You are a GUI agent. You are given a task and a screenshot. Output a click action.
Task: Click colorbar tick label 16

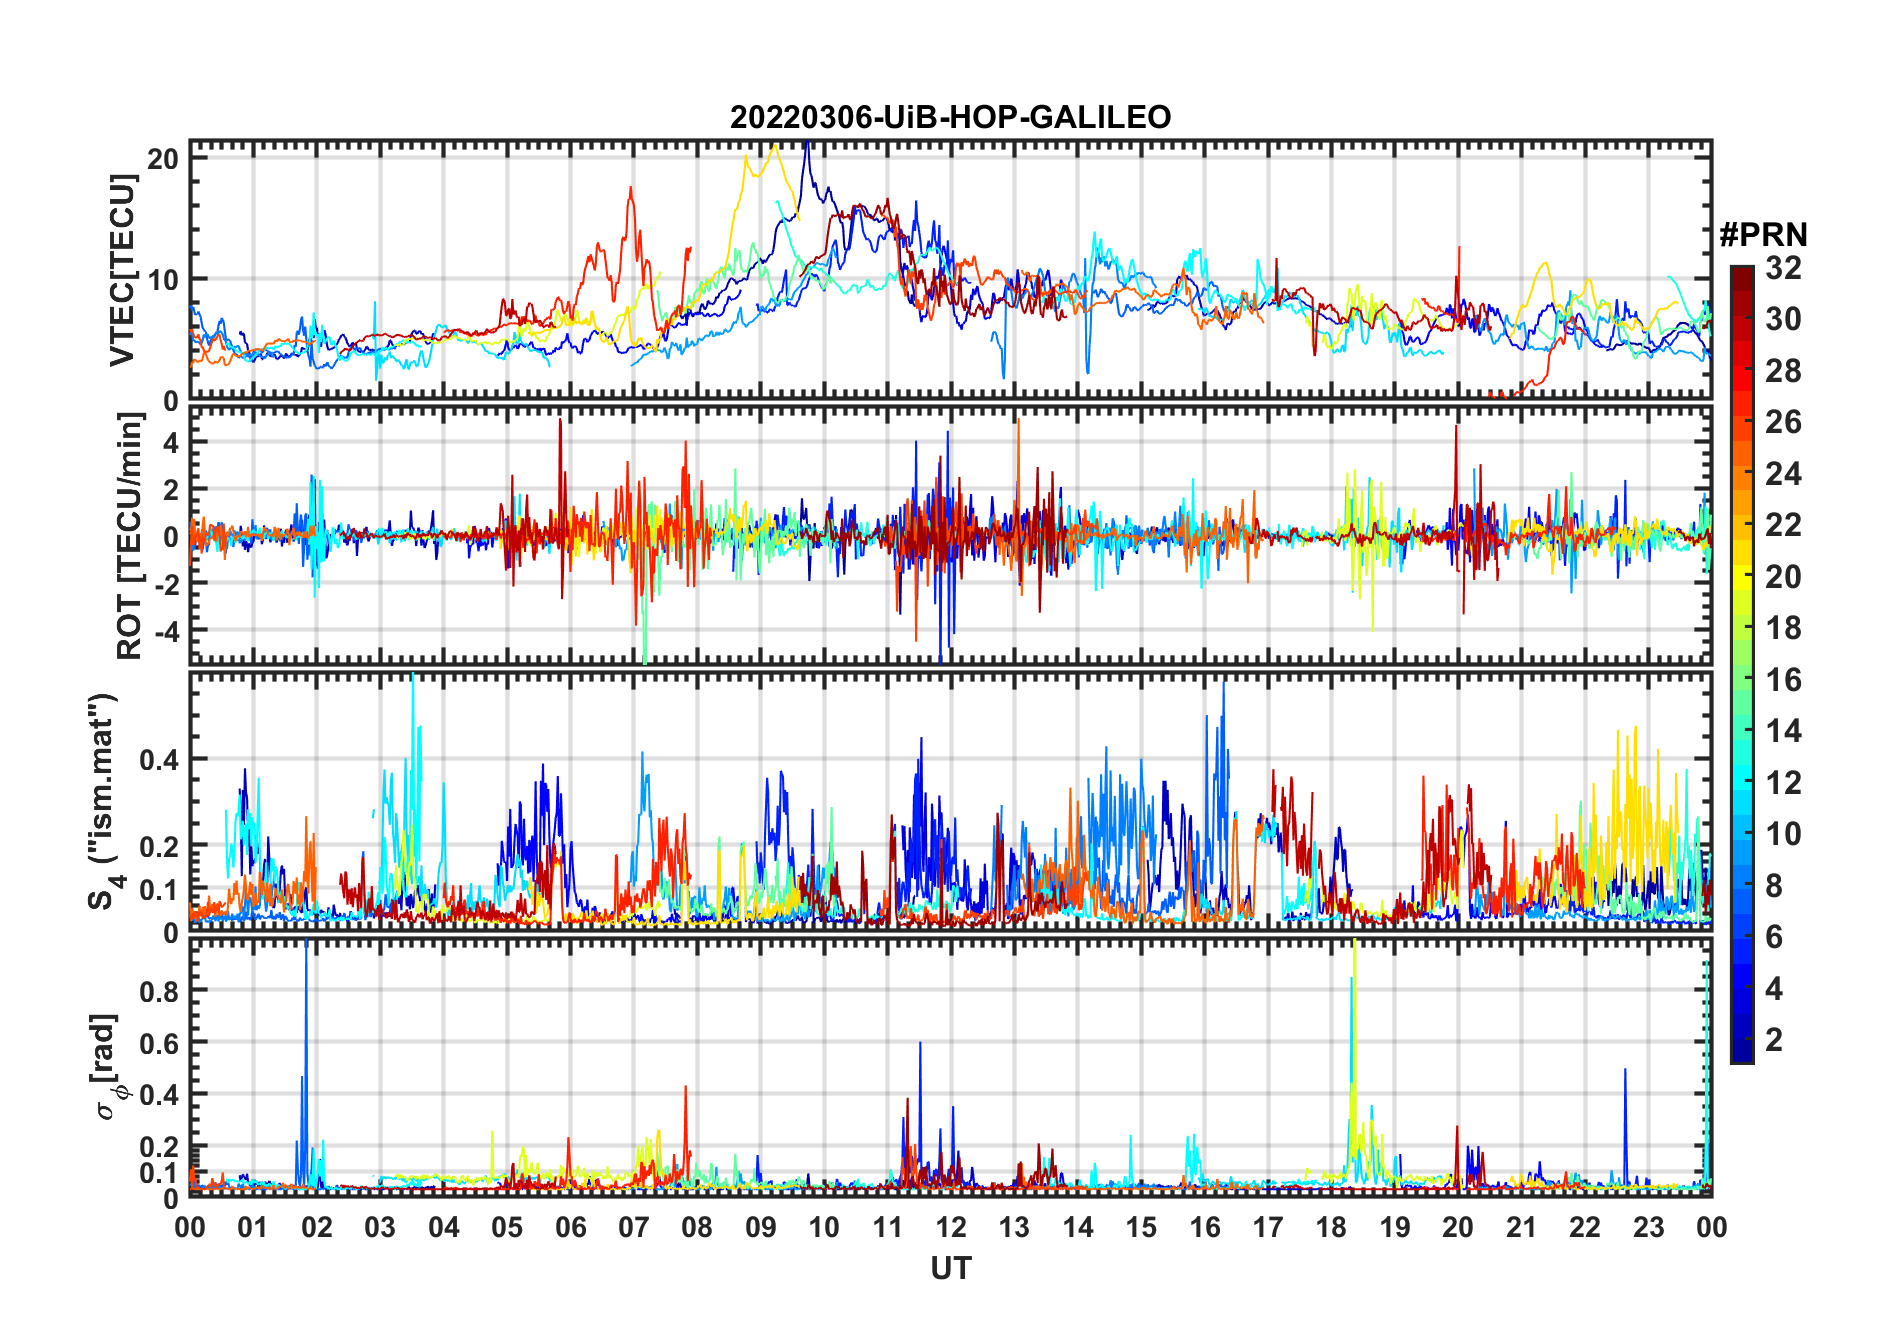coord(1783,680)
